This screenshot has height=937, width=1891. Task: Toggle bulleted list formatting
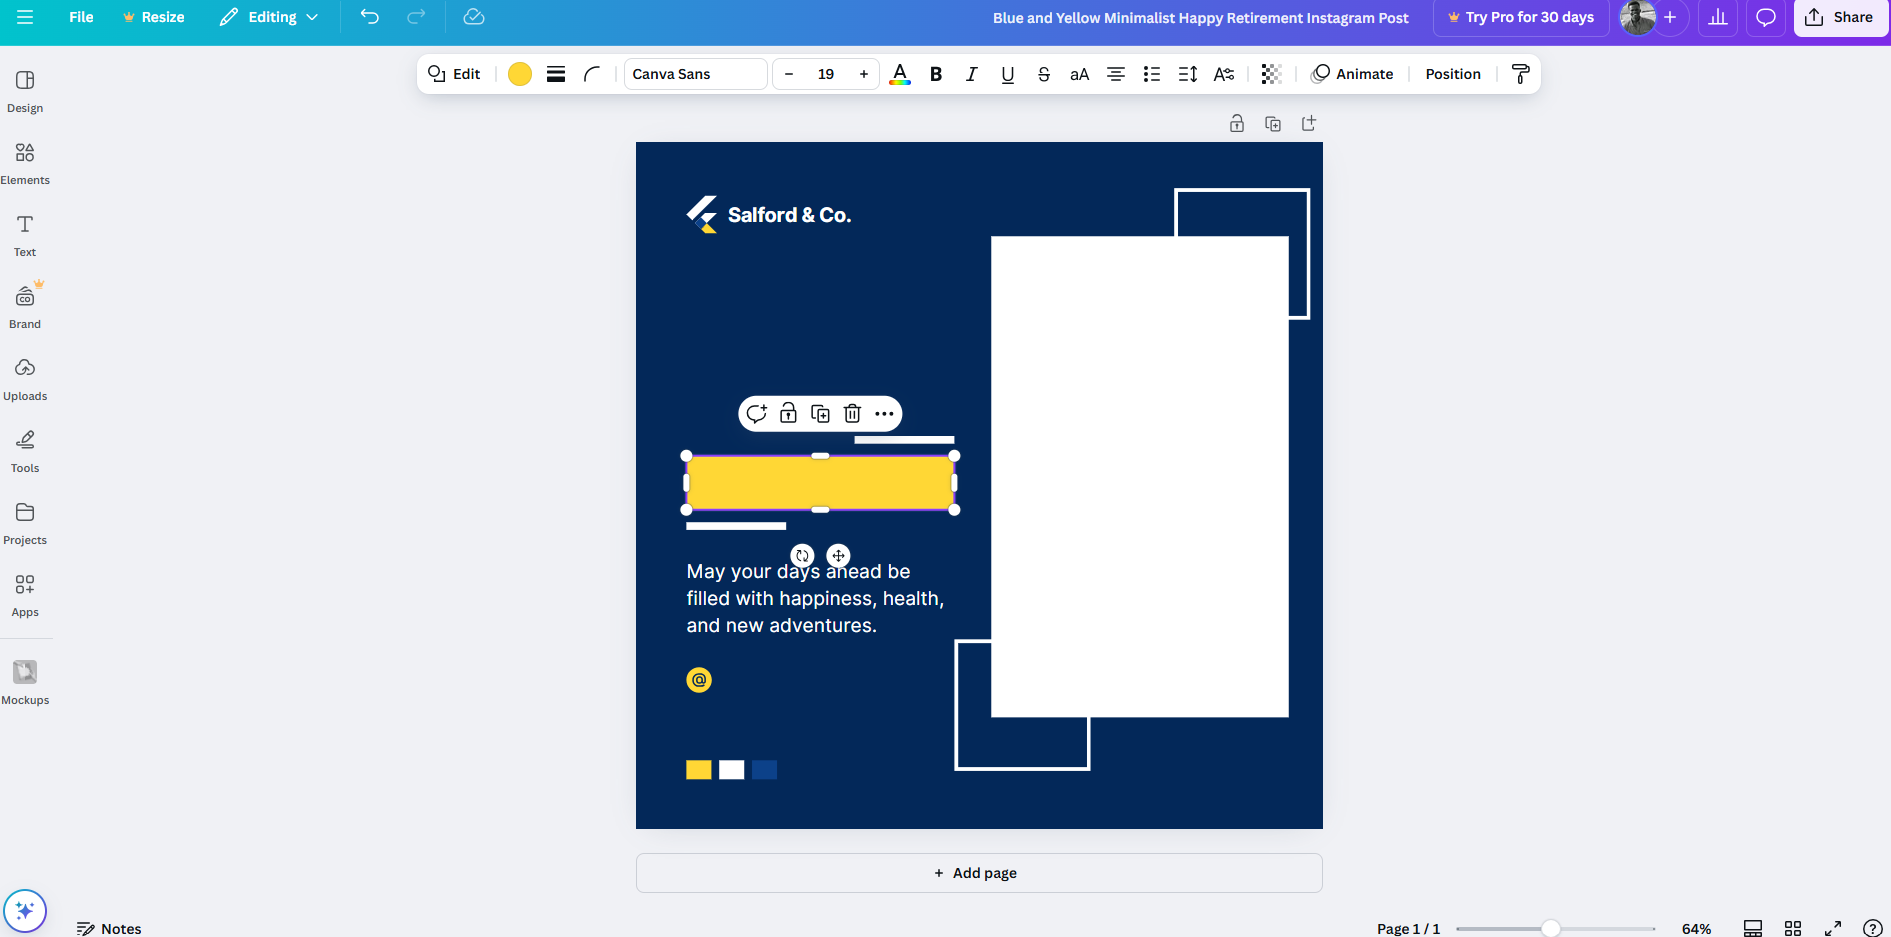(1152, 74)
